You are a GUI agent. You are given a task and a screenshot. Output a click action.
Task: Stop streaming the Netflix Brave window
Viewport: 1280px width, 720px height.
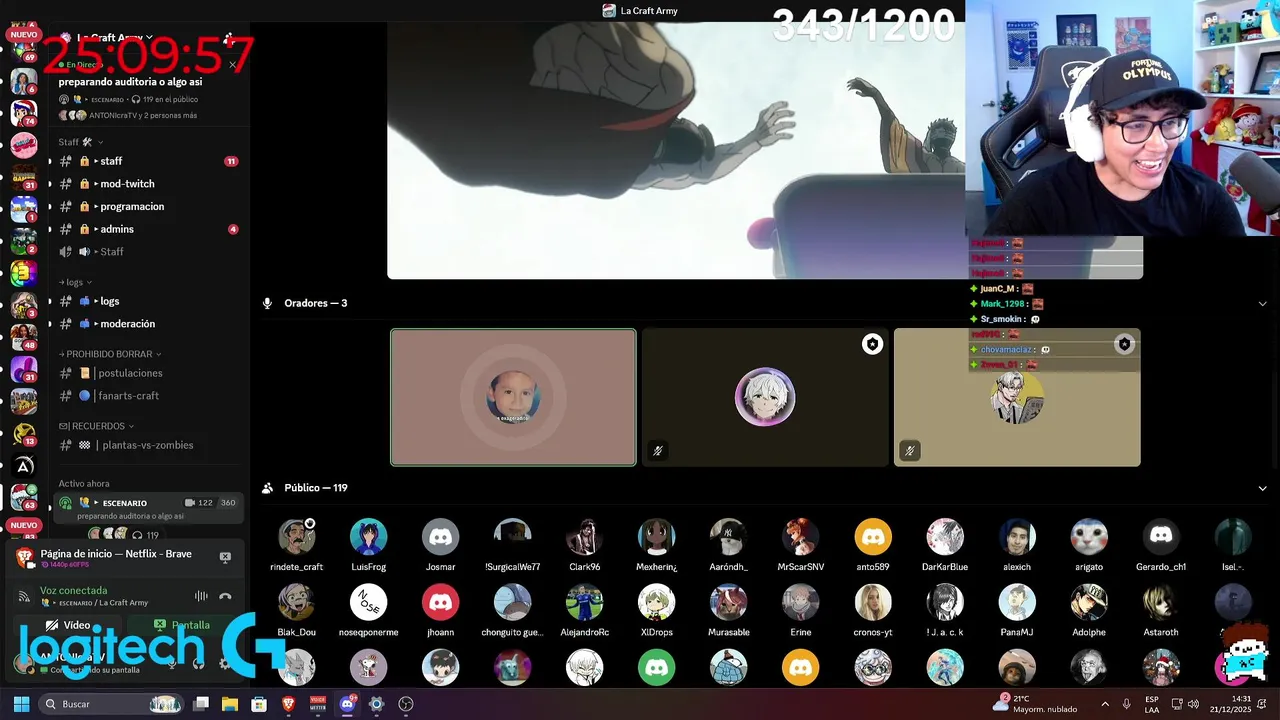[x=225, y=557]
